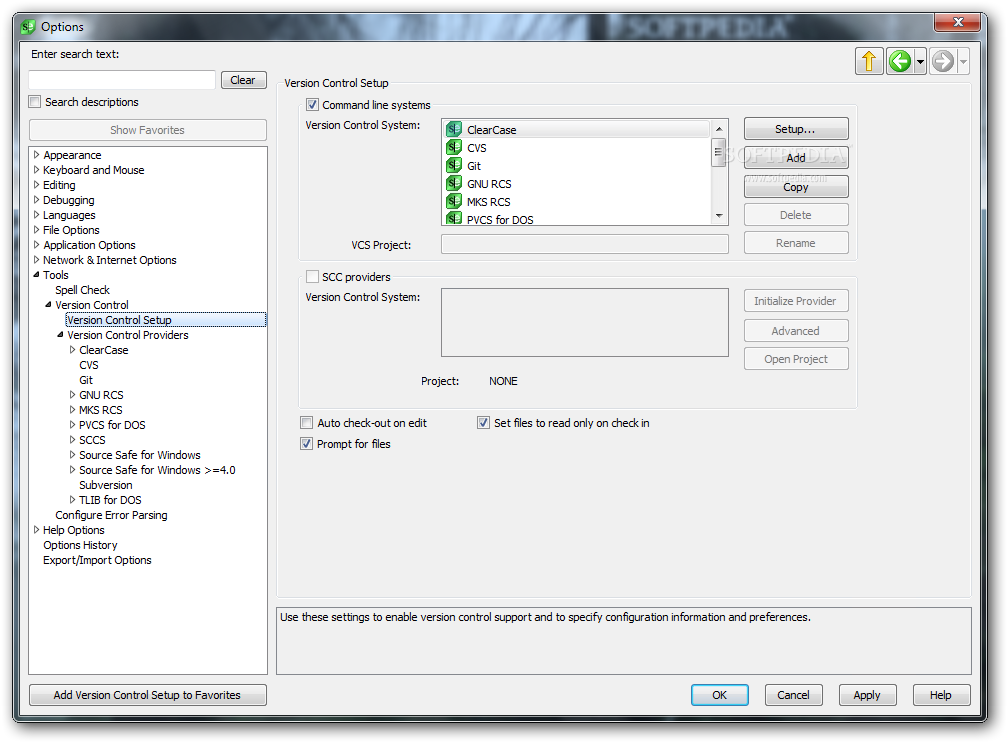Image resolution: width=1008 pixels, height=743 pixels.
Task: Click the search text input field
Action: click(122, 80)
